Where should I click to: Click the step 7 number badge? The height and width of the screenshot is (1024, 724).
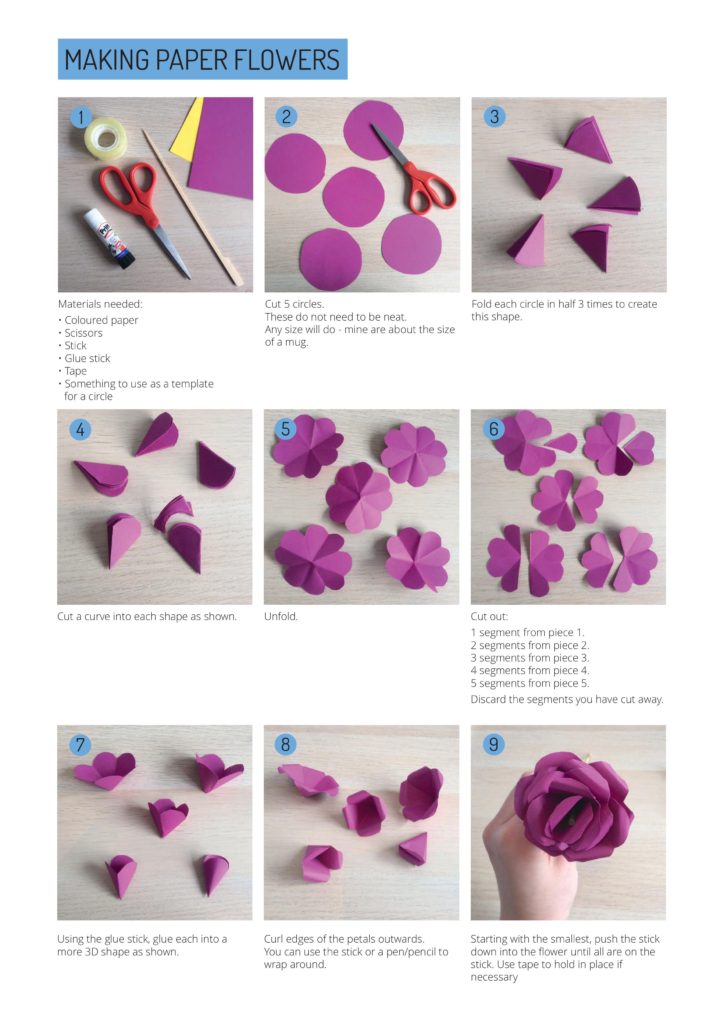point(80,744)
